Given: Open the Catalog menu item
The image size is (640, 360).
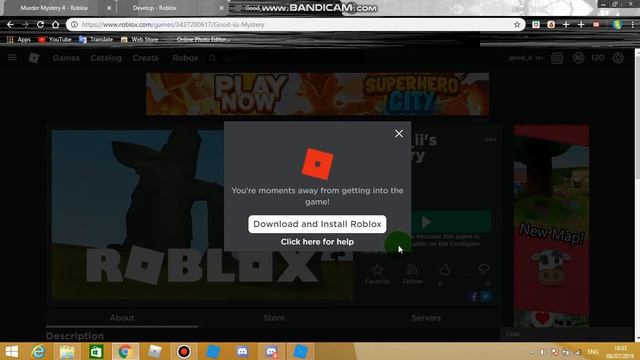Looking at the screenshot, I should point(106,58).
